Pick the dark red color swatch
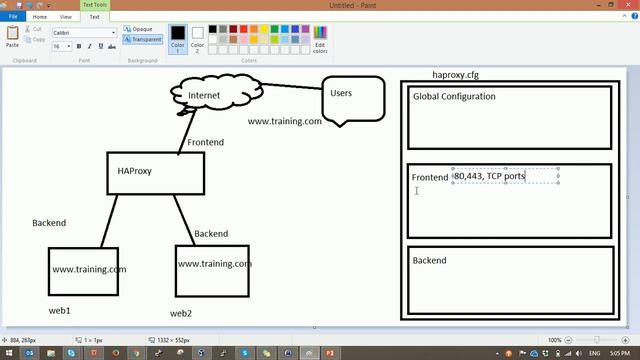Screen dimensions: 640x360 233,29
